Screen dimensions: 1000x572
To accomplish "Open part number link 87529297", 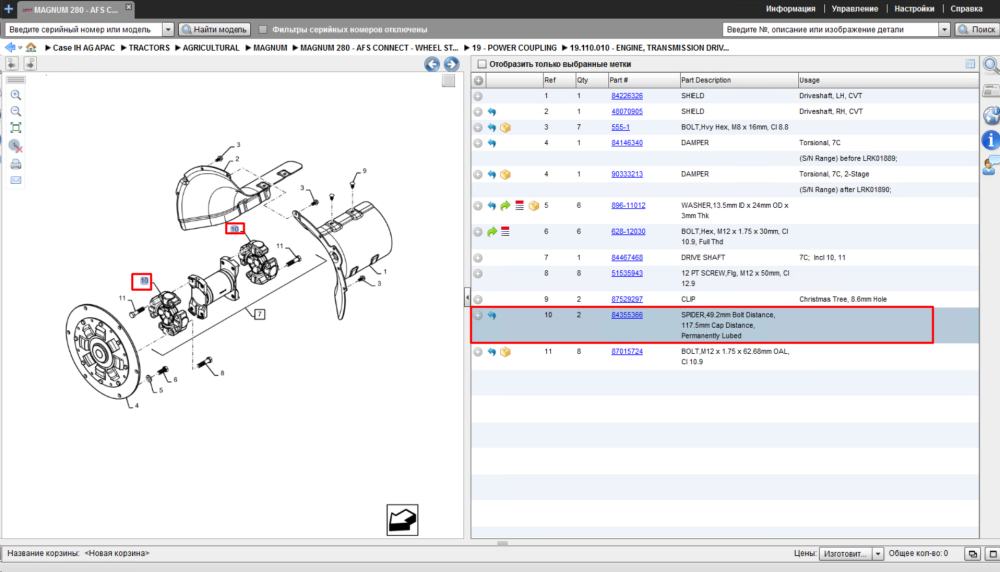I will (627, 299).
